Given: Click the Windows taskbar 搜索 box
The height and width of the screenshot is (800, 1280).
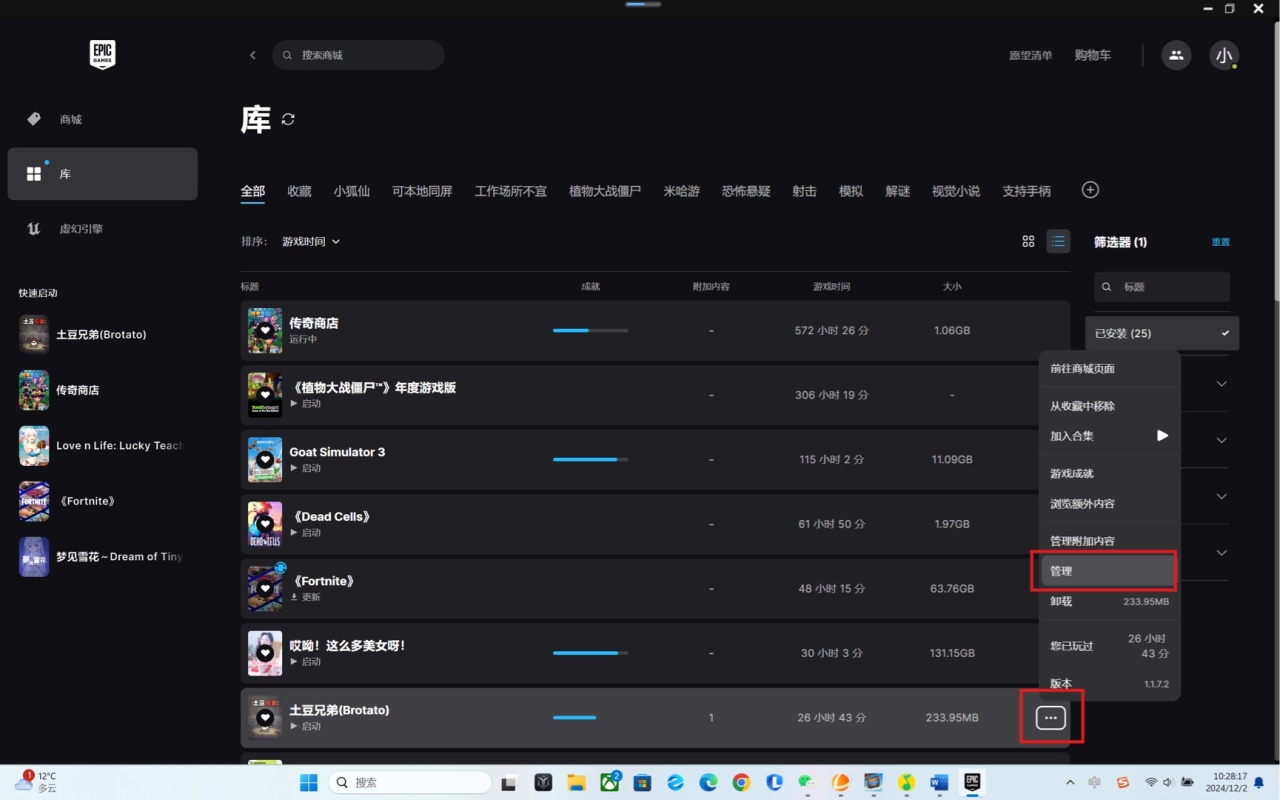Looking at the screenshot, I should pos(411,782).
